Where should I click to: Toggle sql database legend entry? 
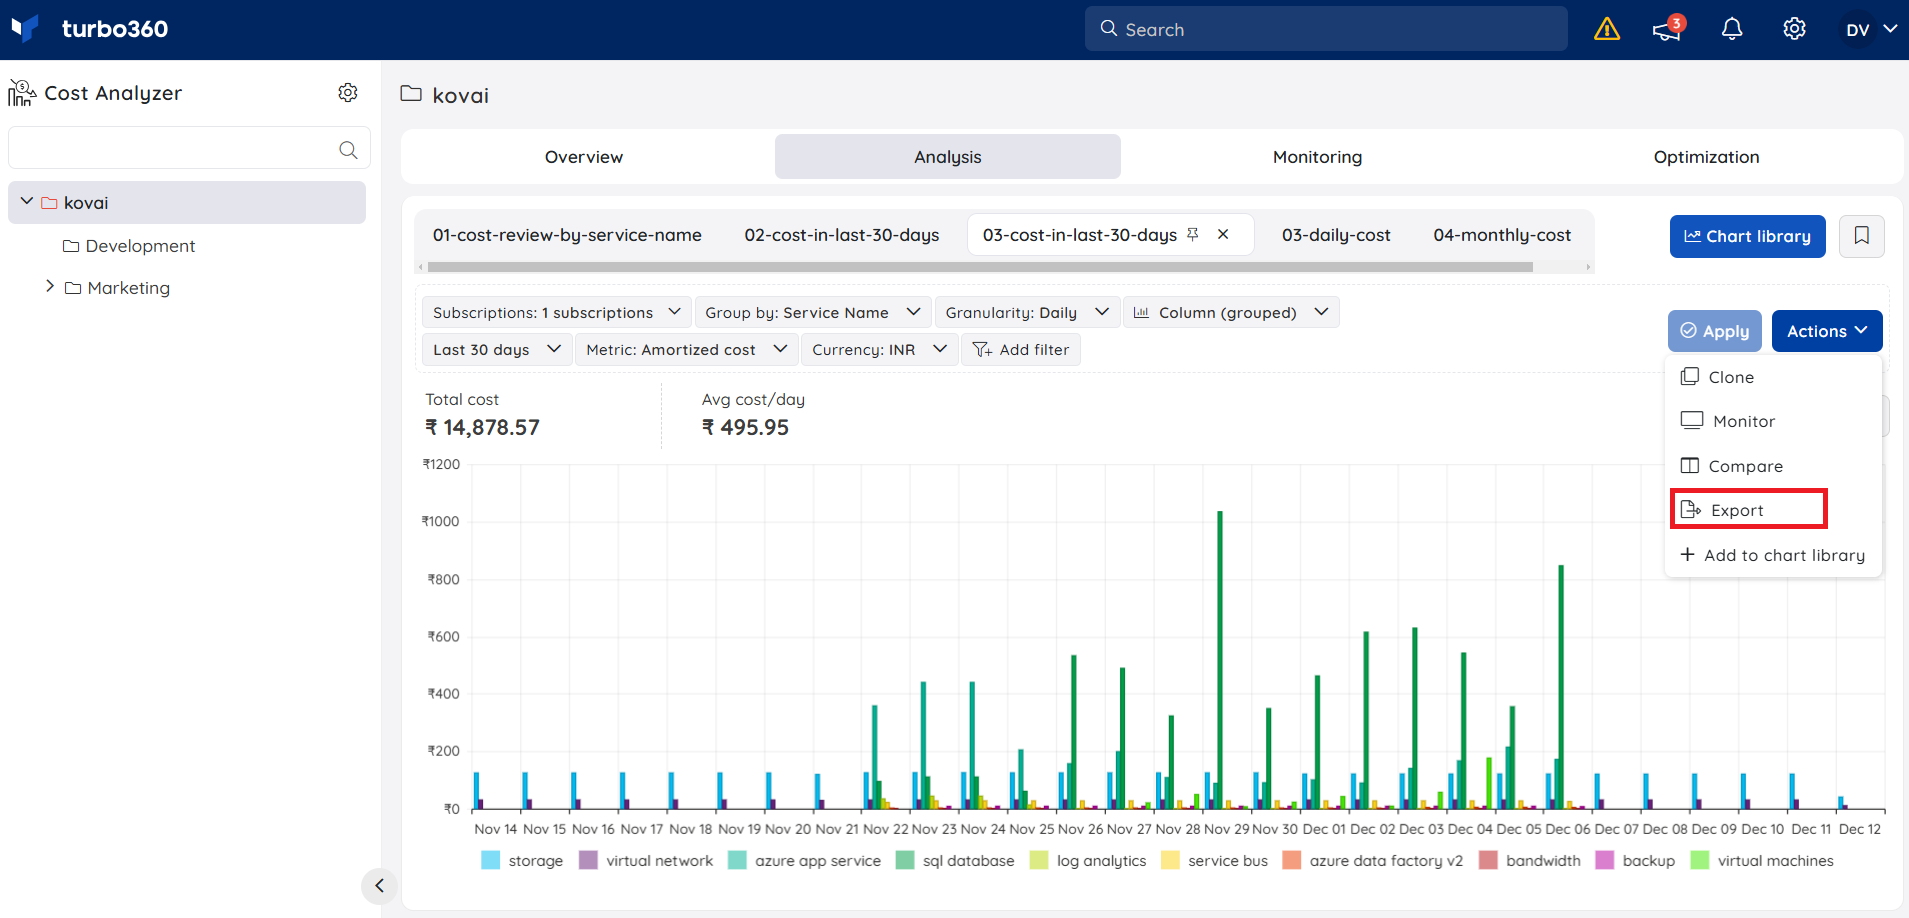coord(955,860)
